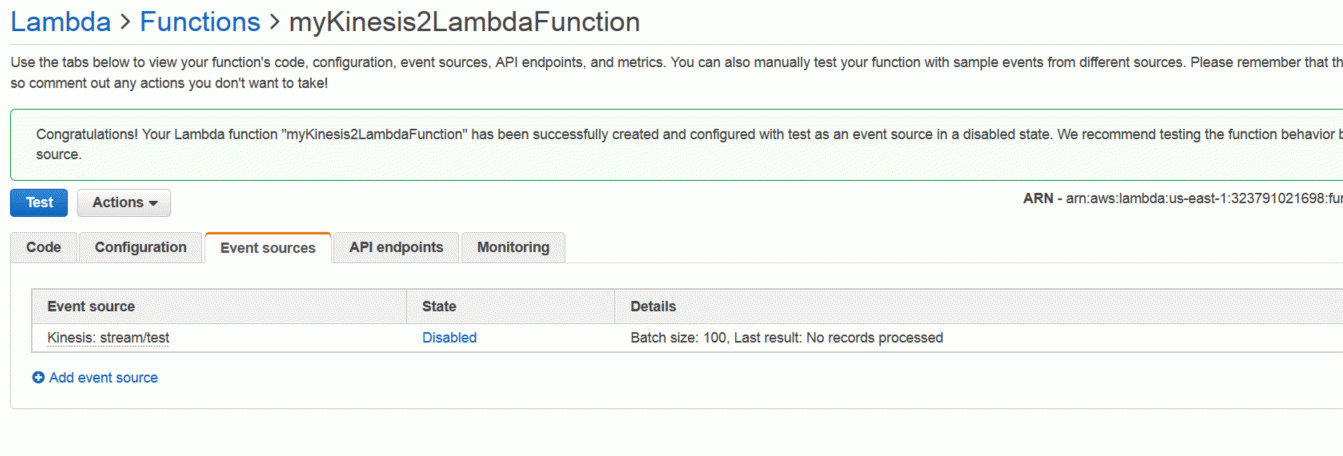This screenshot has width=1343, height=456.
Task: Go to the API endpoints tab
Action: (396, 247)
